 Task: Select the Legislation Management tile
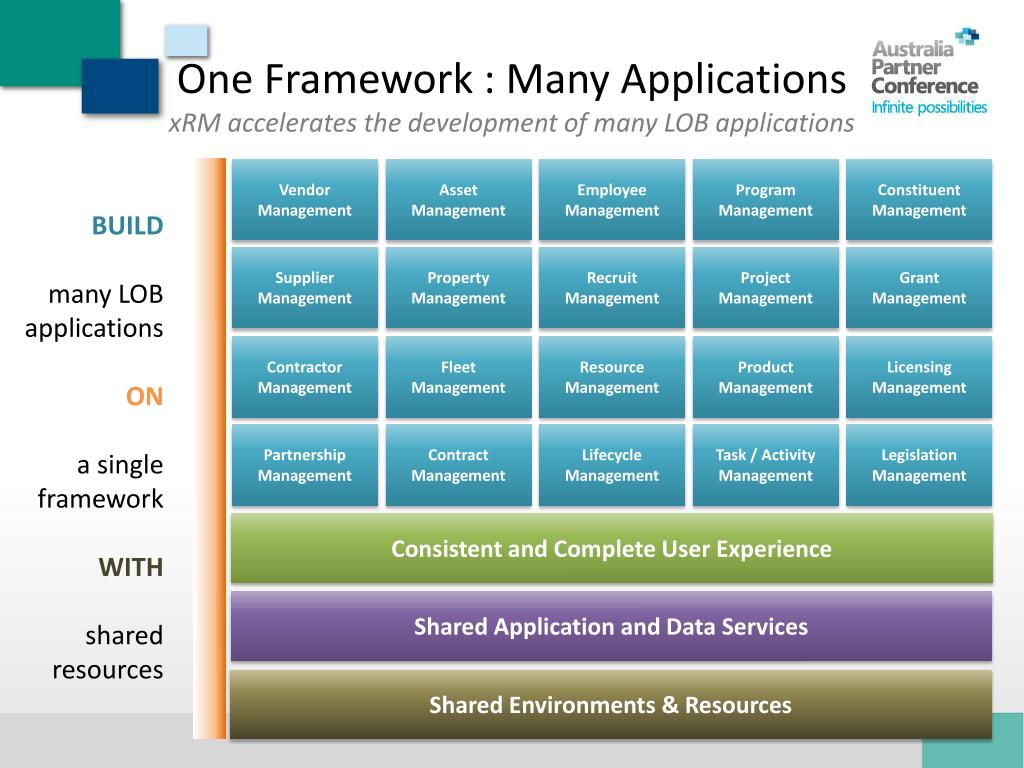tap(919, 465)
